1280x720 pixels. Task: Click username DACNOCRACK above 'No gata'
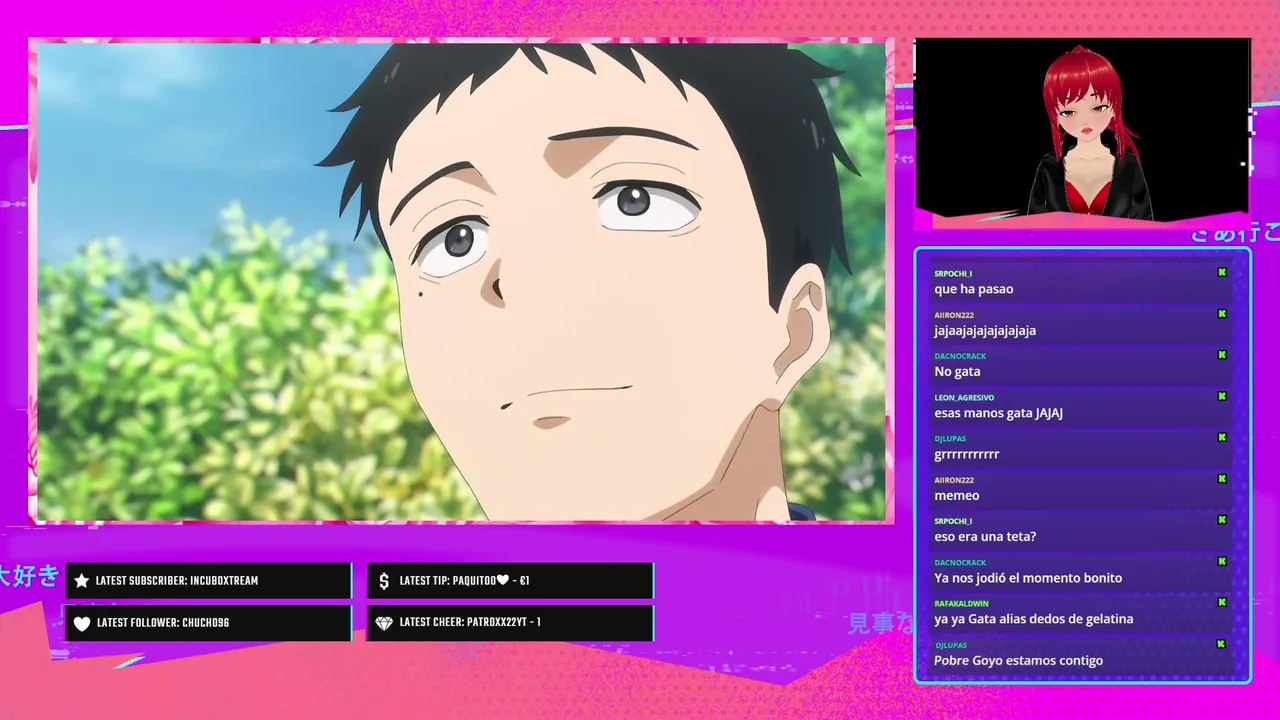coord(960,356)
